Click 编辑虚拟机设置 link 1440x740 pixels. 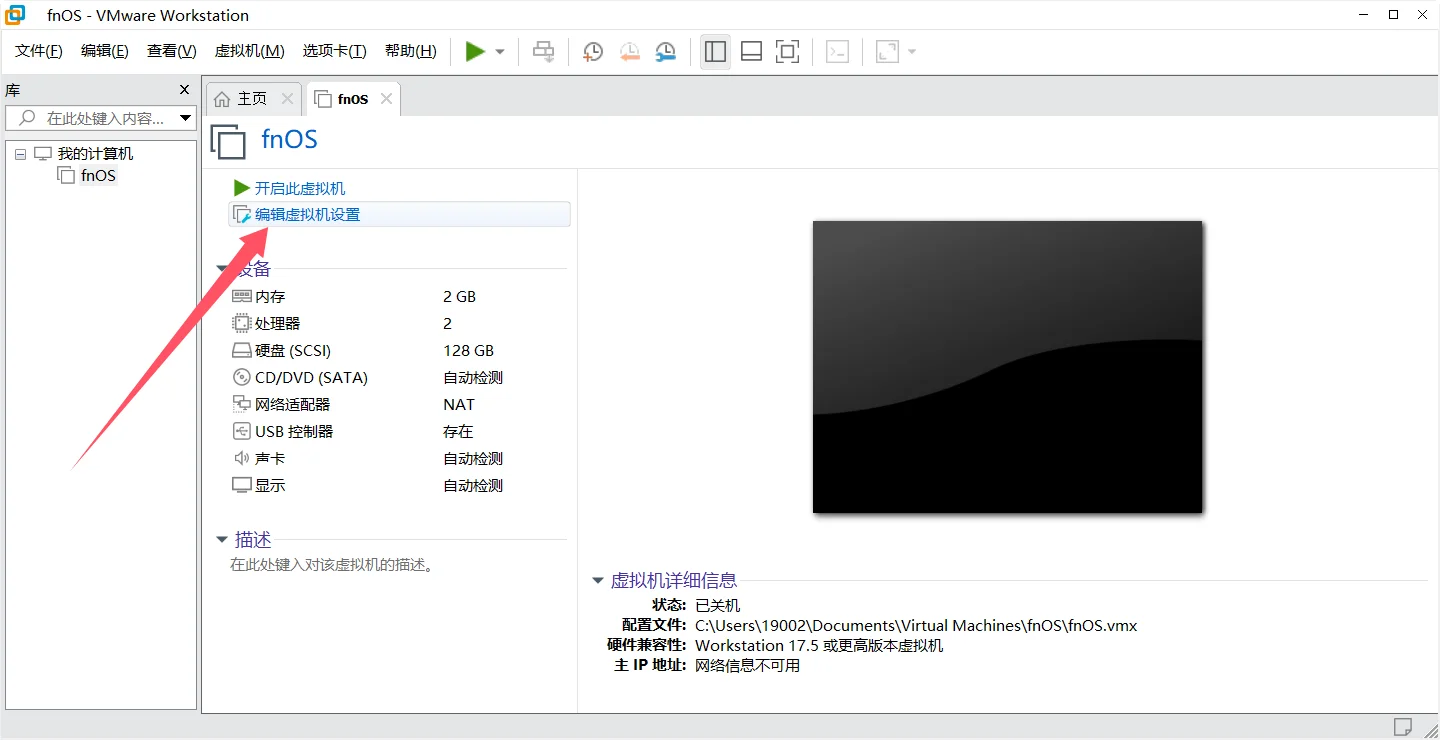tap(307, 214)
